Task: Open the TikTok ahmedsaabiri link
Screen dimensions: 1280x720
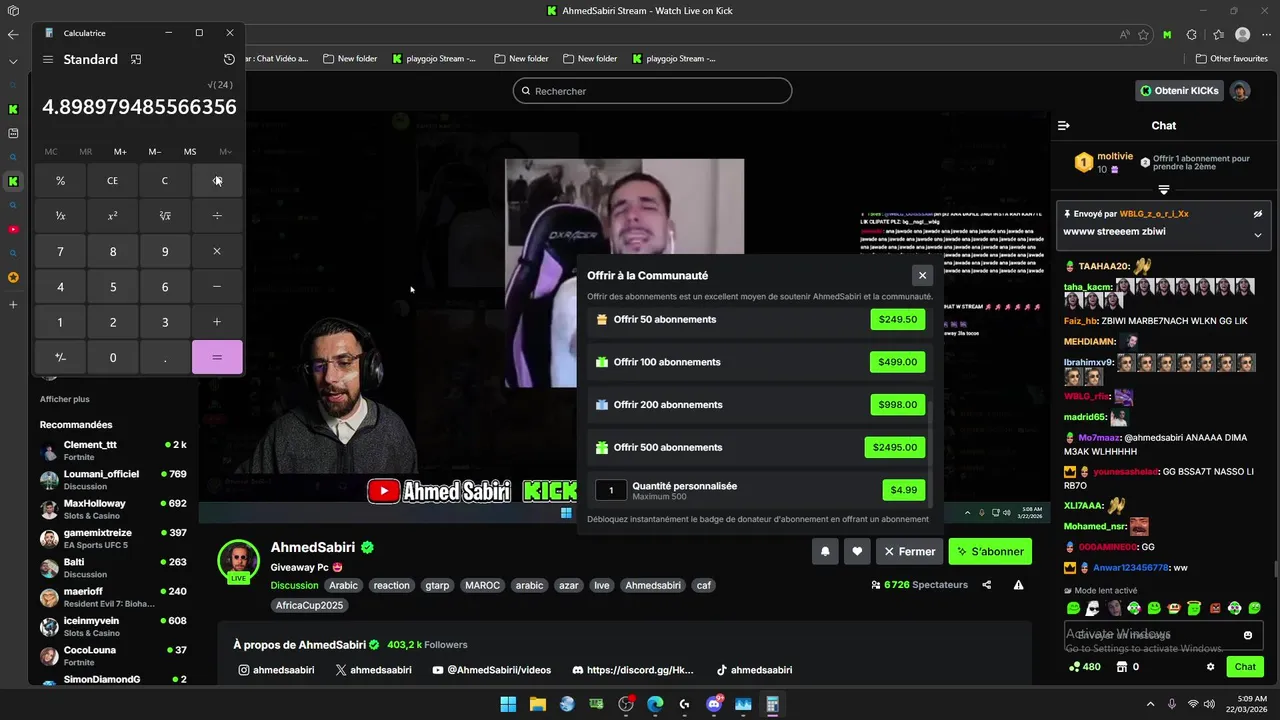Action: [754, 670]
